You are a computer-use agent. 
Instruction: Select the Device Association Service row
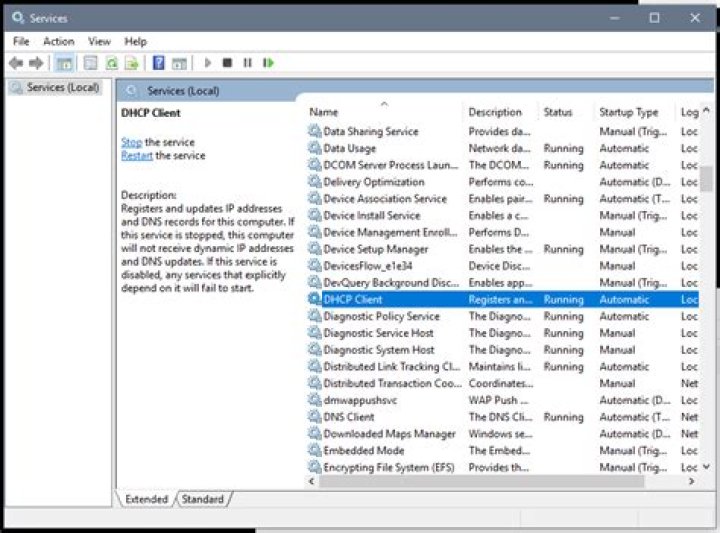[x=503, y=198]
